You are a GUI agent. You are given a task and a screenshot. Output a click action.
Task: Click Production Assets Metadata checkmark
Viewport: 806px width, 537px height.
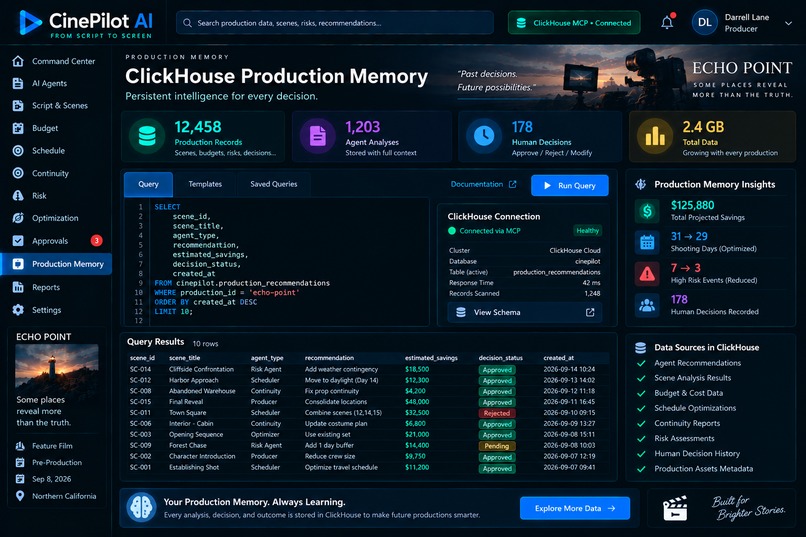point(641,469)
